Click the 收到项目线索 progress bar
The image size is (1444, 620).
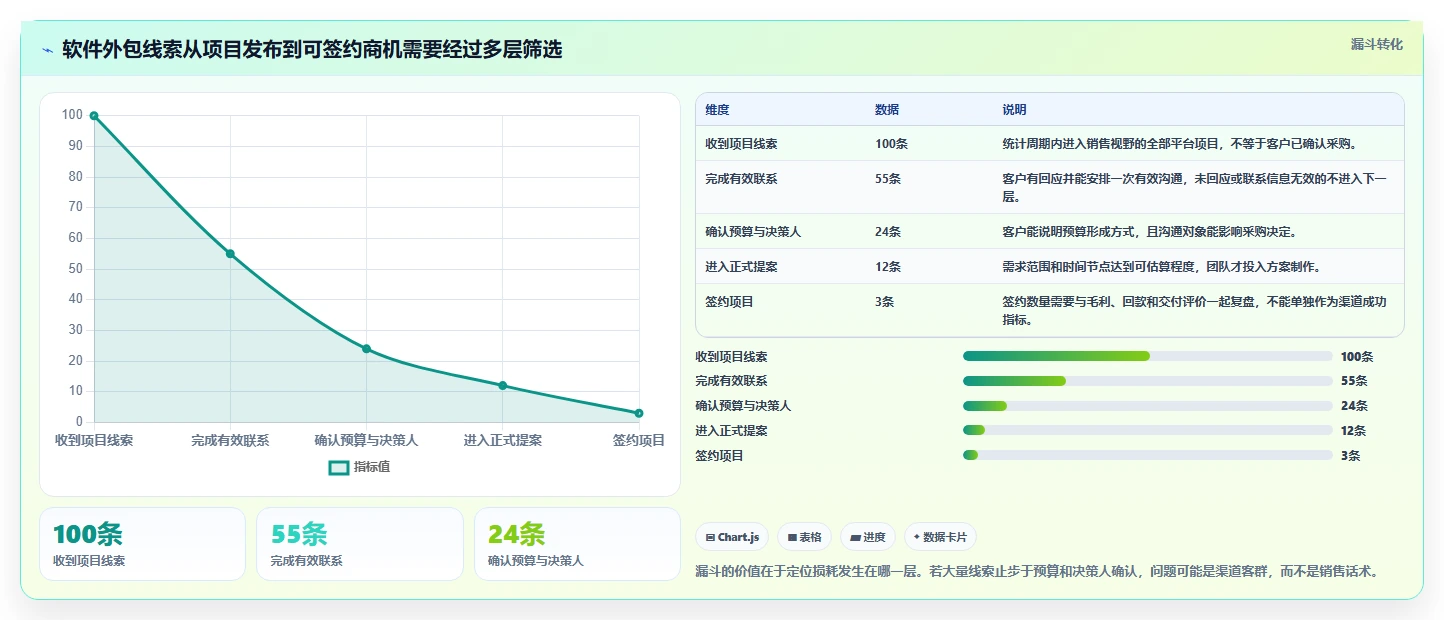1147,356
